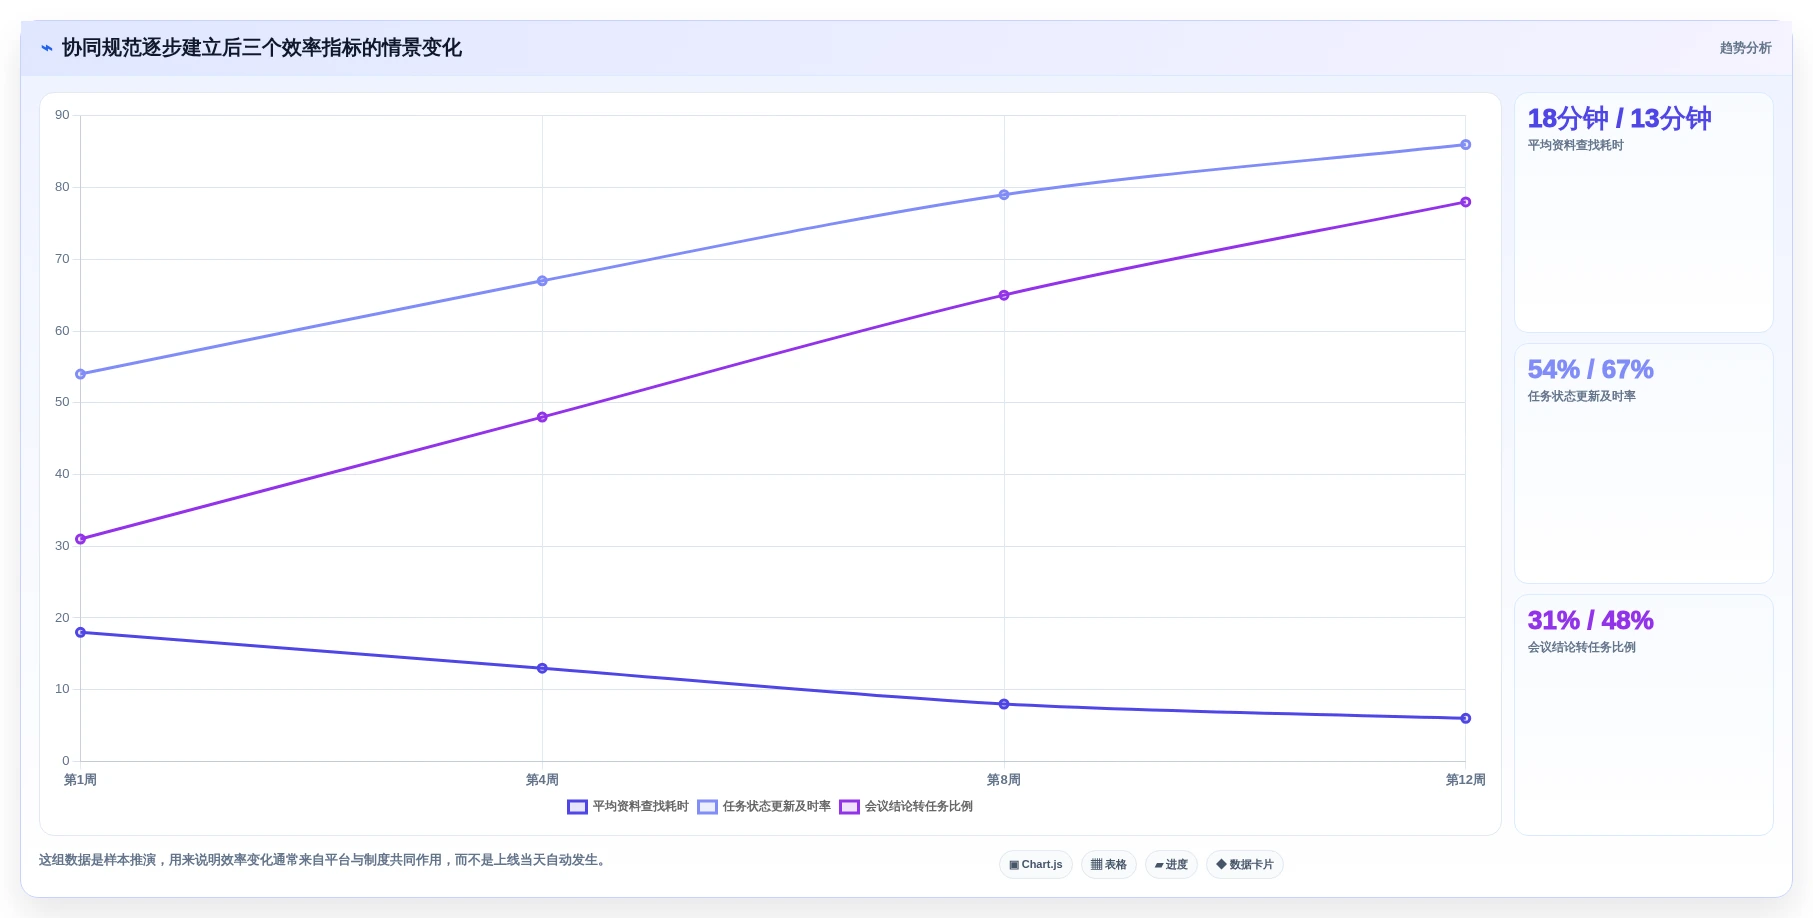Viewport: 1813px width, 918px height.
Task: Click the 平均资料查找耗时 legend text
Action: tap(640, 807)
